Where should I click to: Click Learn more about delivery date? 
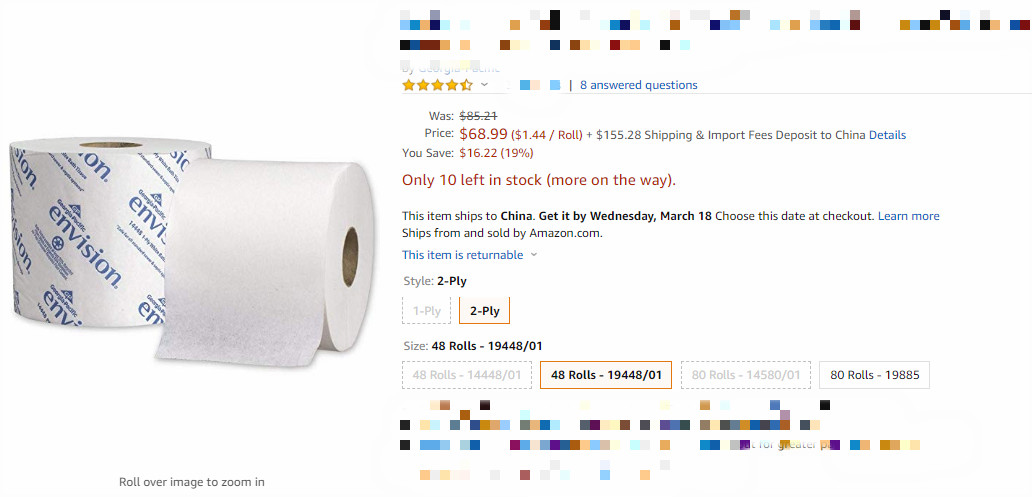[x=908, y=216]
